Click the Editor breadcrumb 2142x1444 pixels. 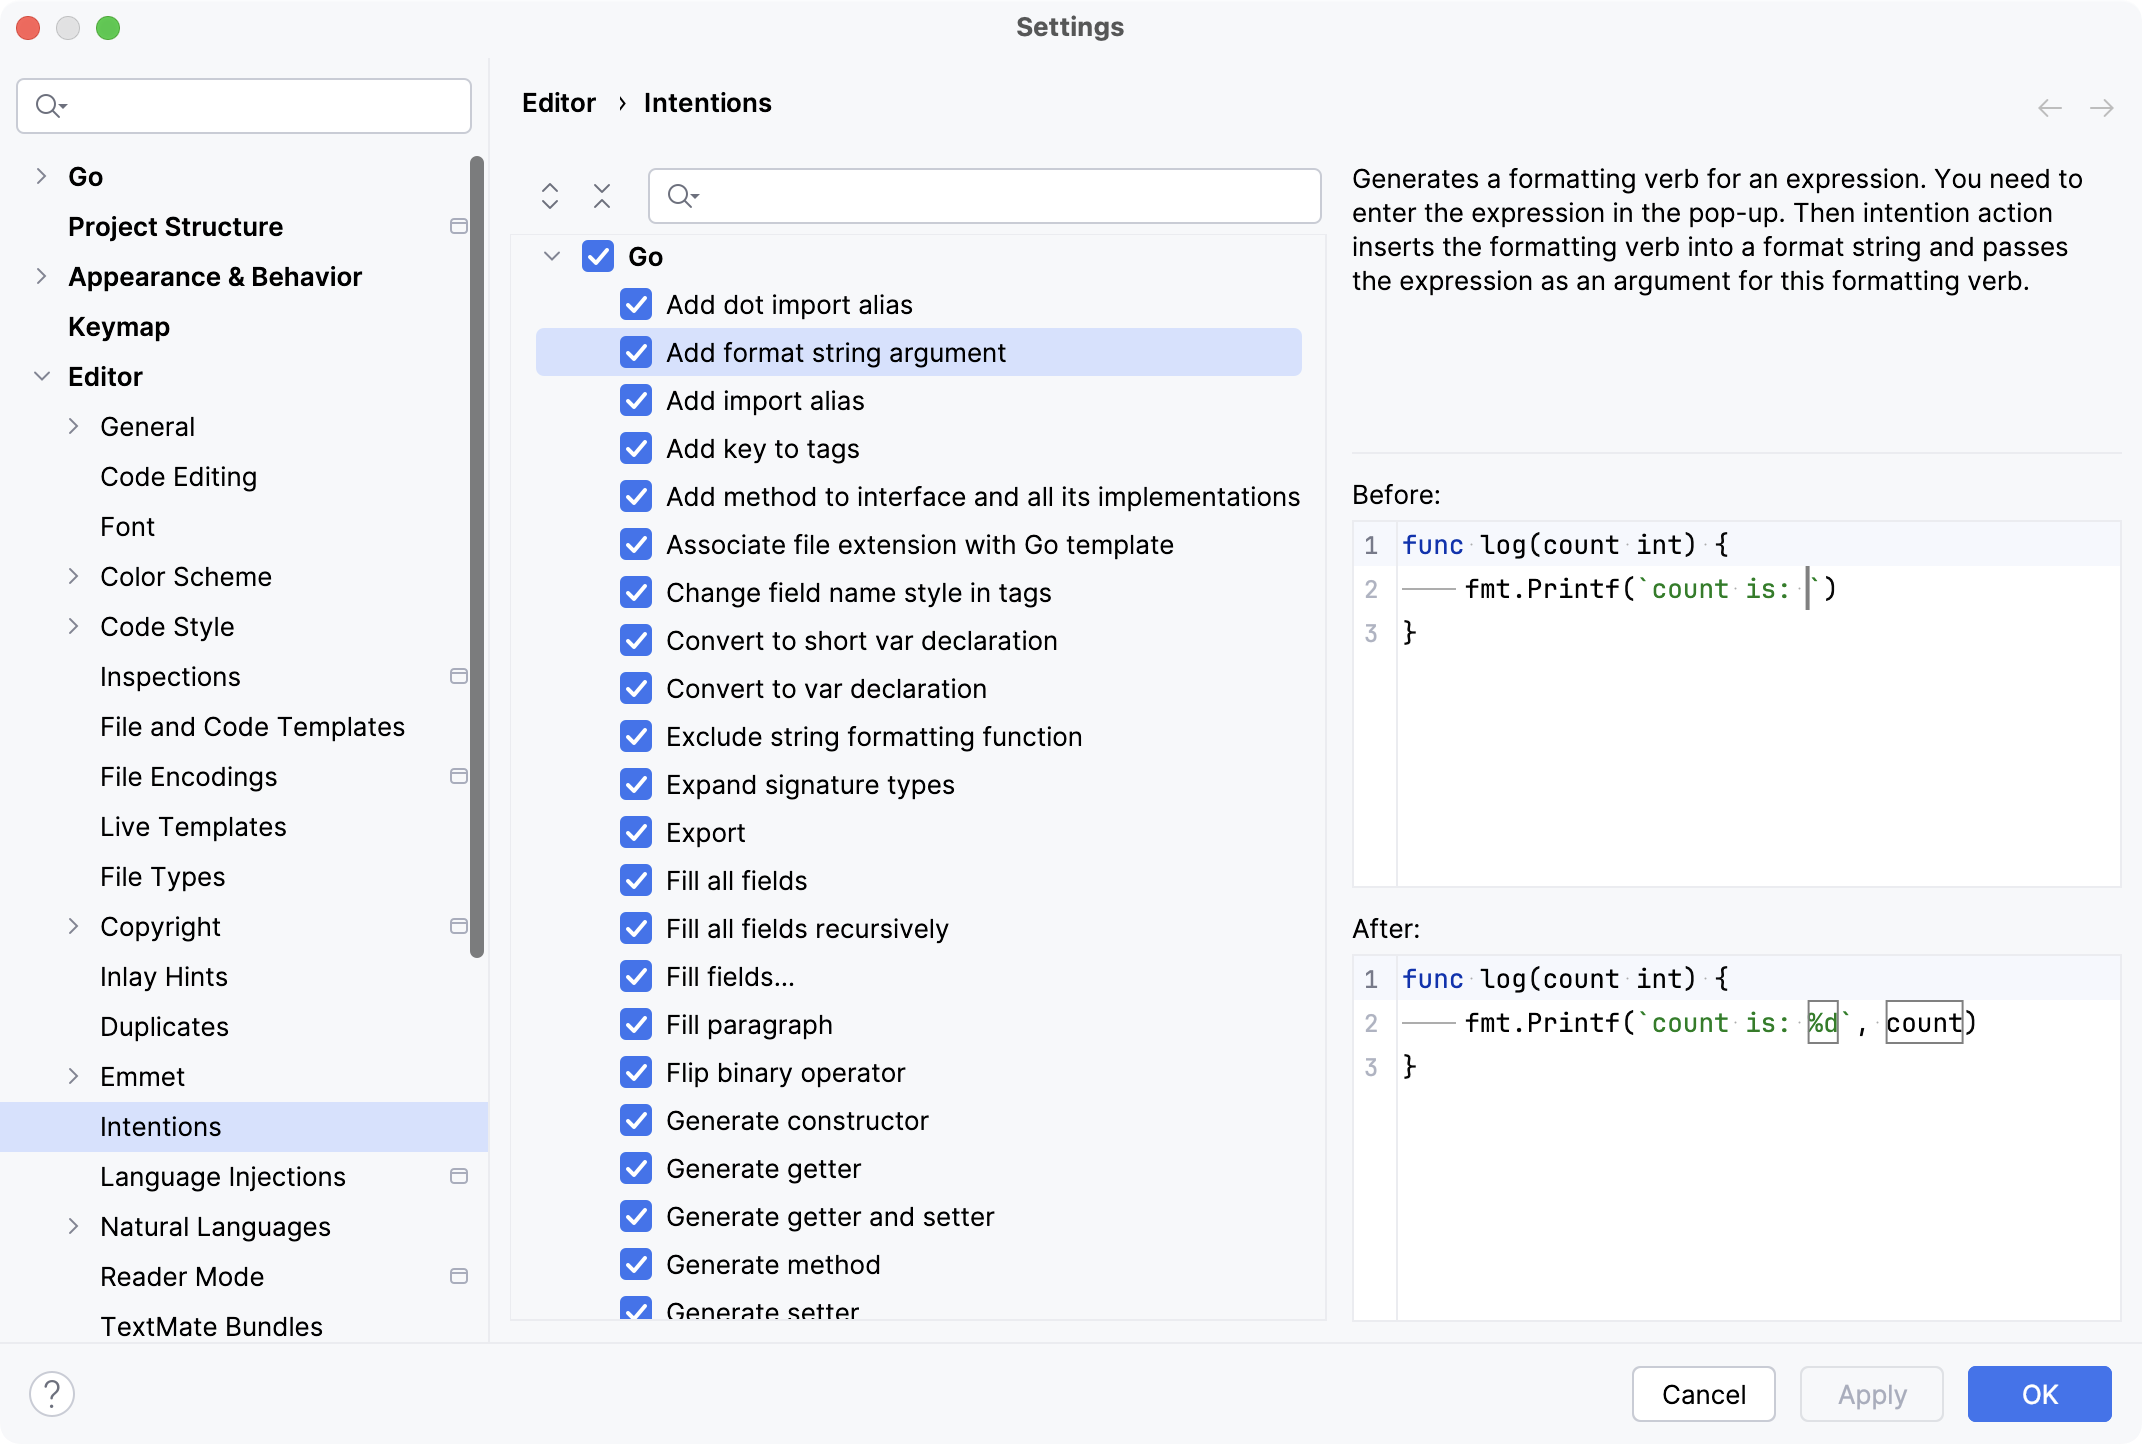coord(558,102)
